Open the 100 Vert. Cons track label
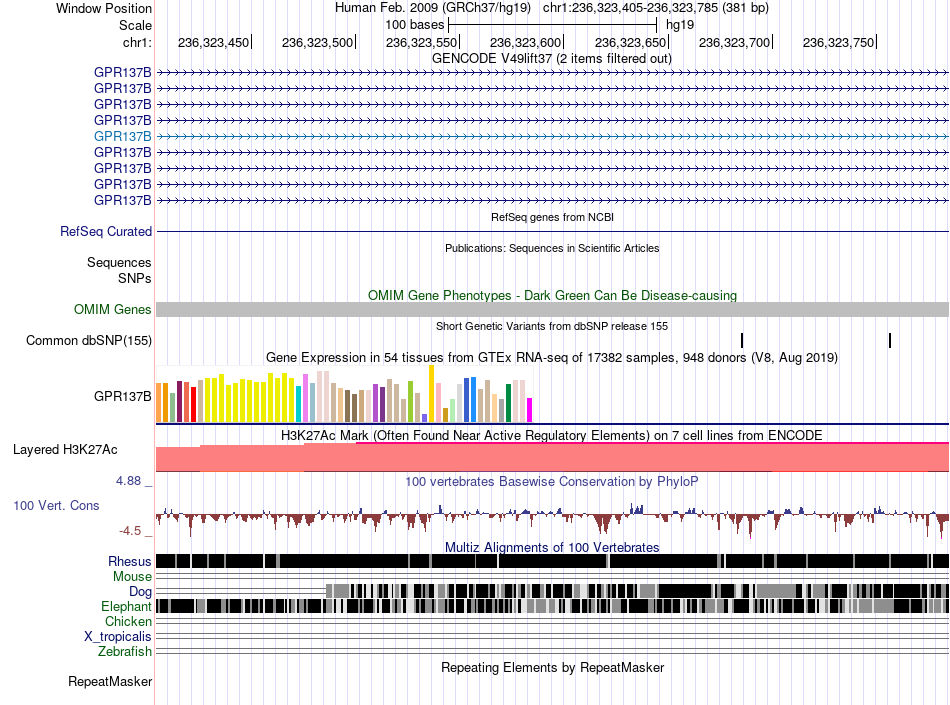This screenshot has height=705, width=950. pos(56,505)
